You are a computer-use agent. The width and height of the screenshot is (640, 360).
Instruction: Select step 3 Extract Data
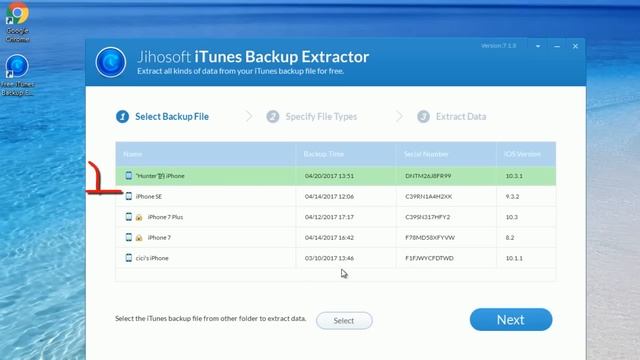pyautogui.click(x=451, y=117)
